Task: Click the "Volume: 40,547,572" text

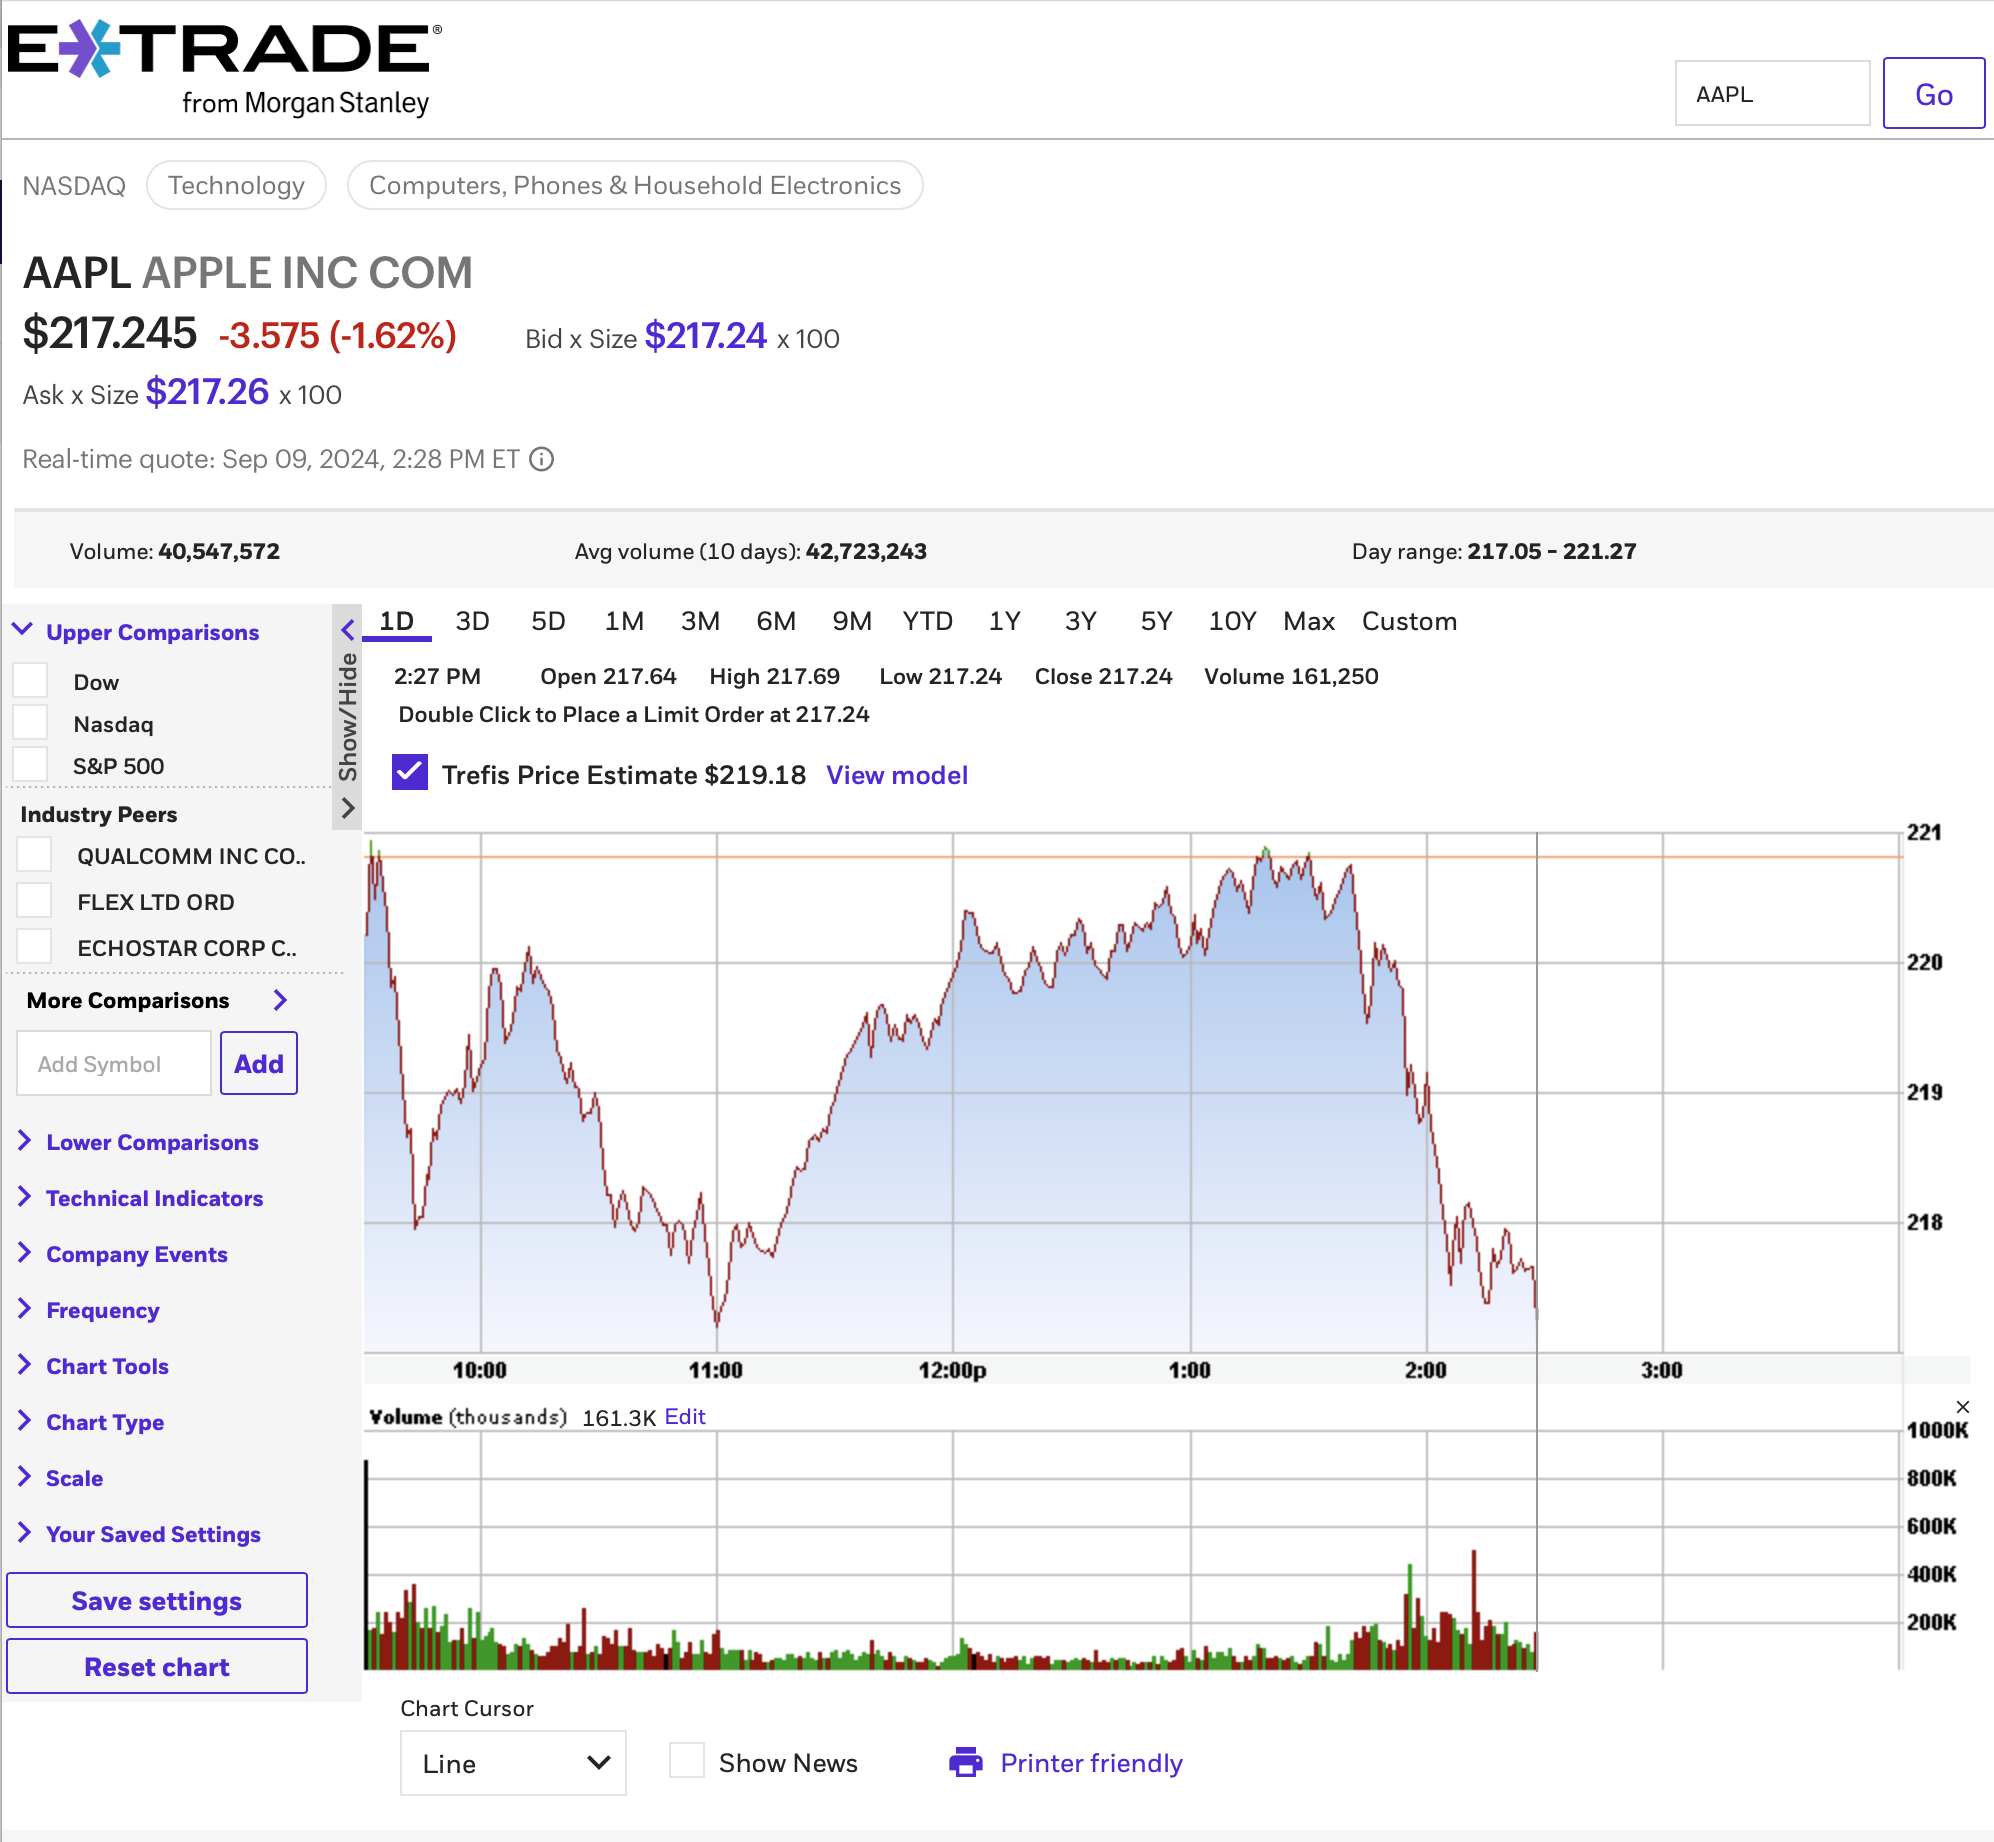Action: (x=175, y=551)
